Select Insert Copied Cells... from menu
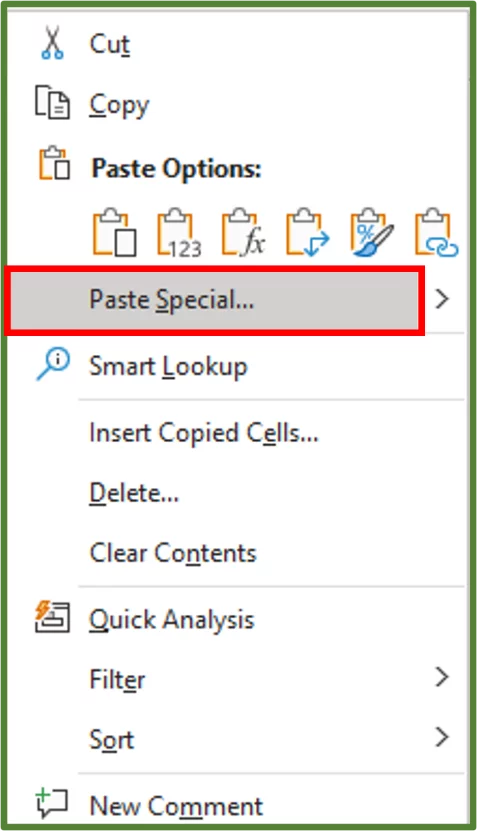This screenshot has width=477, height=831. (204, 433)
